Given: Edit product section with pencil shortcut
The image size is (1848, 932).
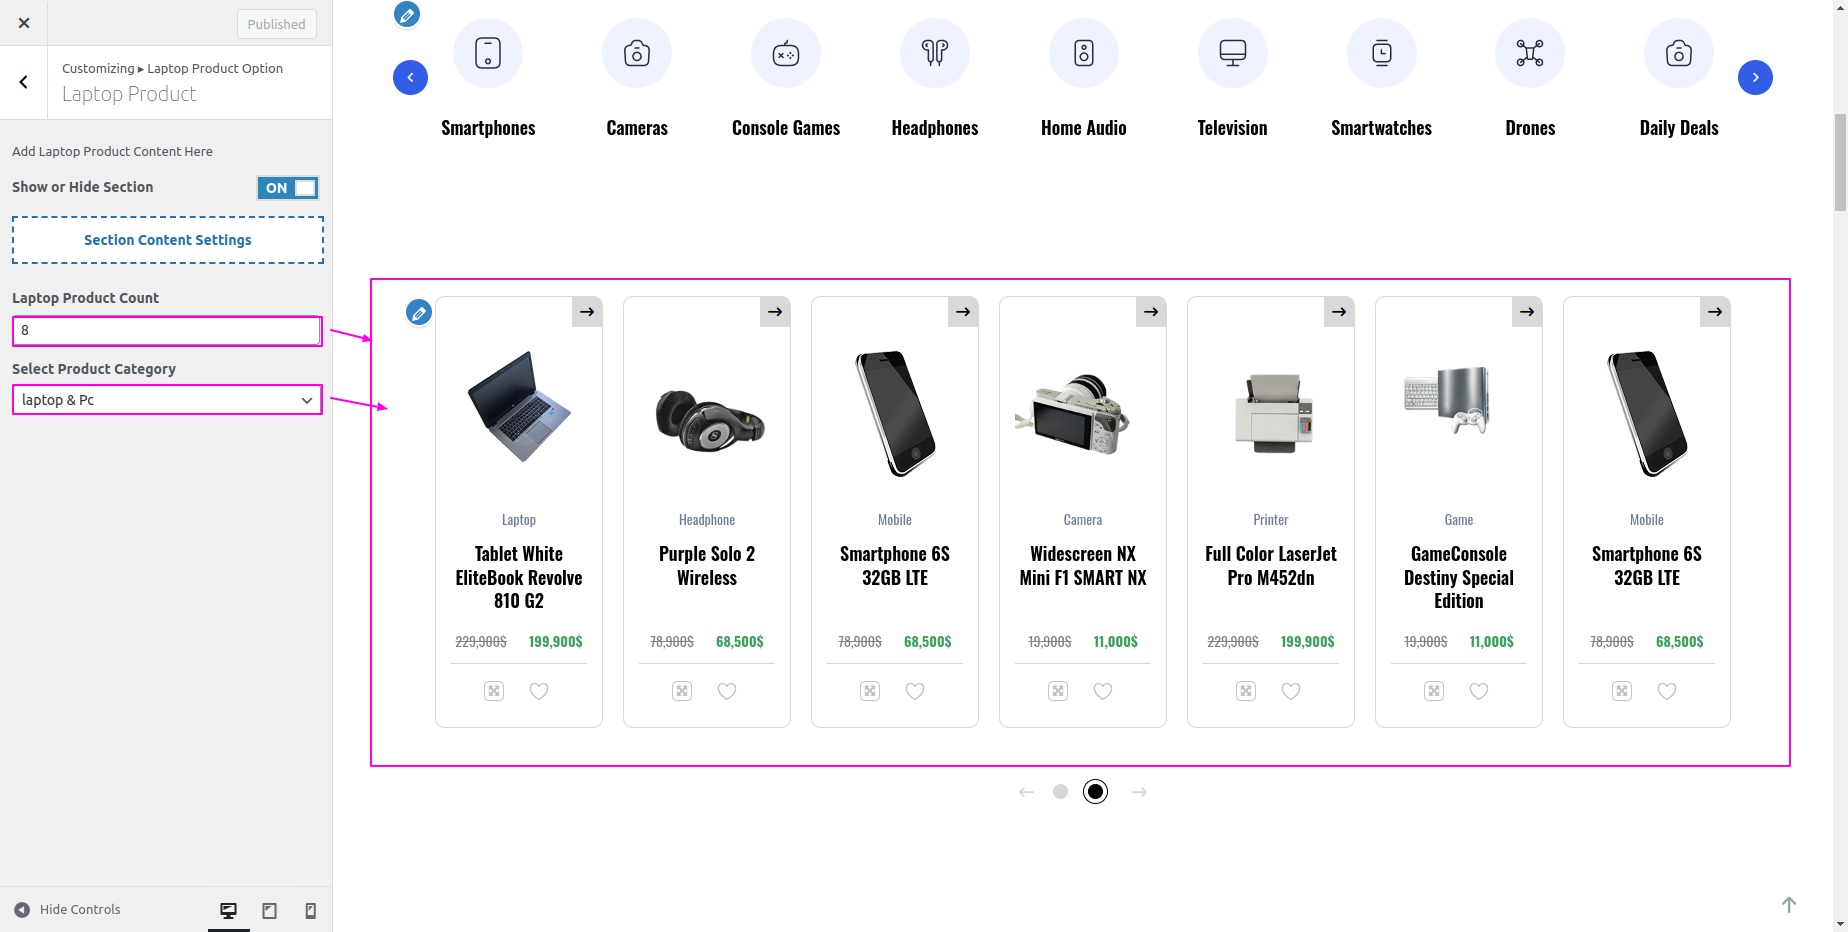Looking at the screenshot, I should click(419, 313).
